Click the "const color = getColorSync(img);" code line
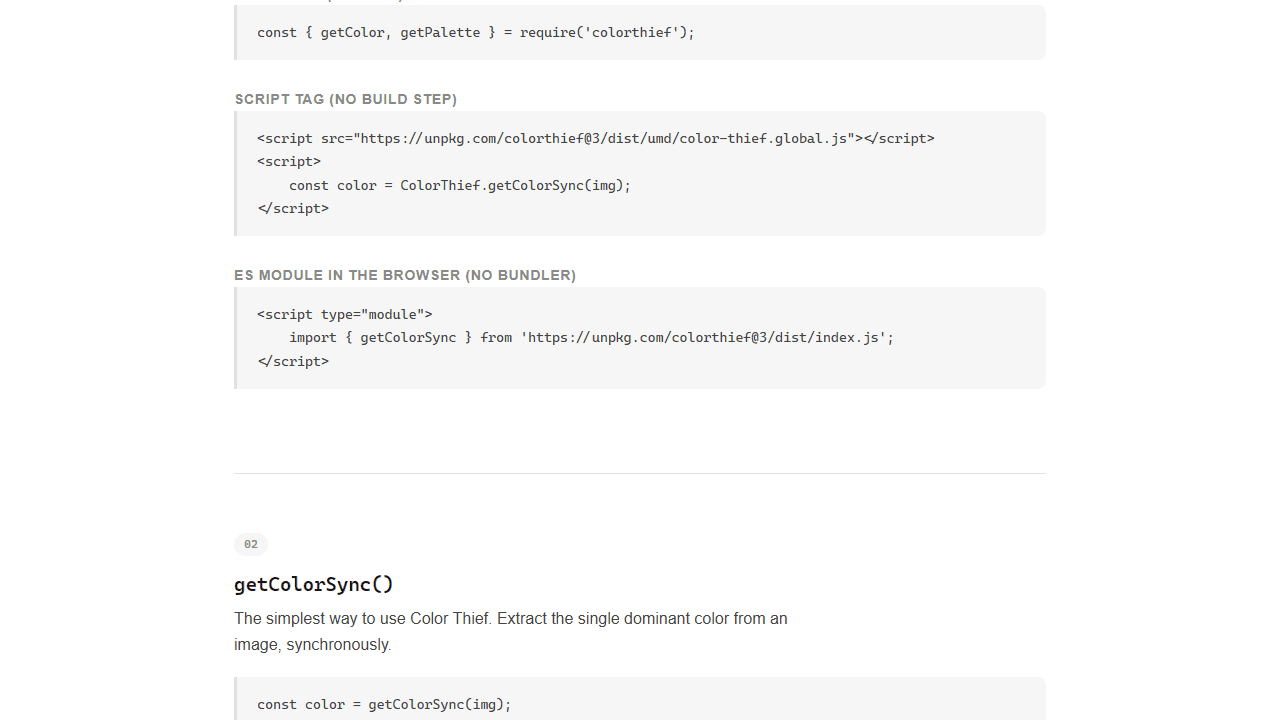 tap(384, 704)
